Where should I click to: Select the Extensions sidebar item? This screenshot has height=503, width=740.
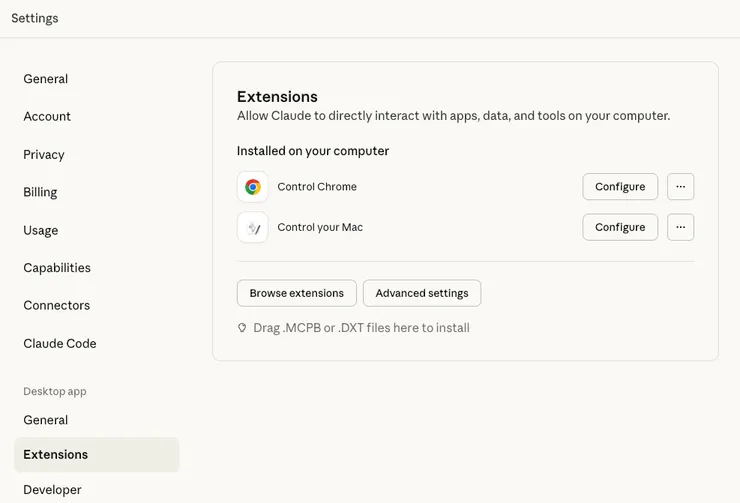56,455
